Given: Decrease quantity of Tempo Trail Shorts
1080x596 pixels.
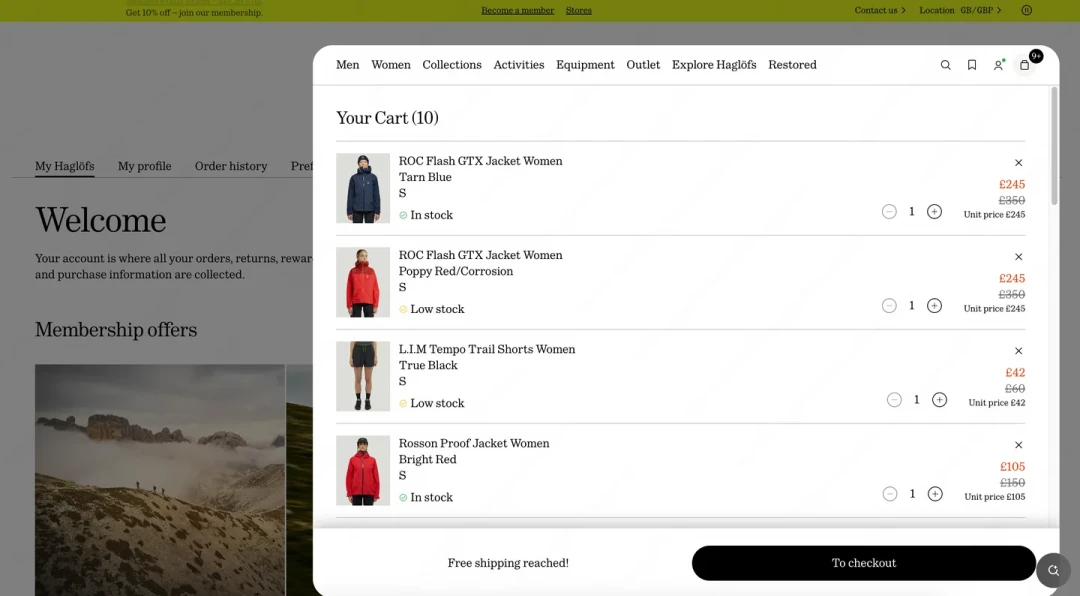Looking at the screenshot, I should click(x=894, y=400).
